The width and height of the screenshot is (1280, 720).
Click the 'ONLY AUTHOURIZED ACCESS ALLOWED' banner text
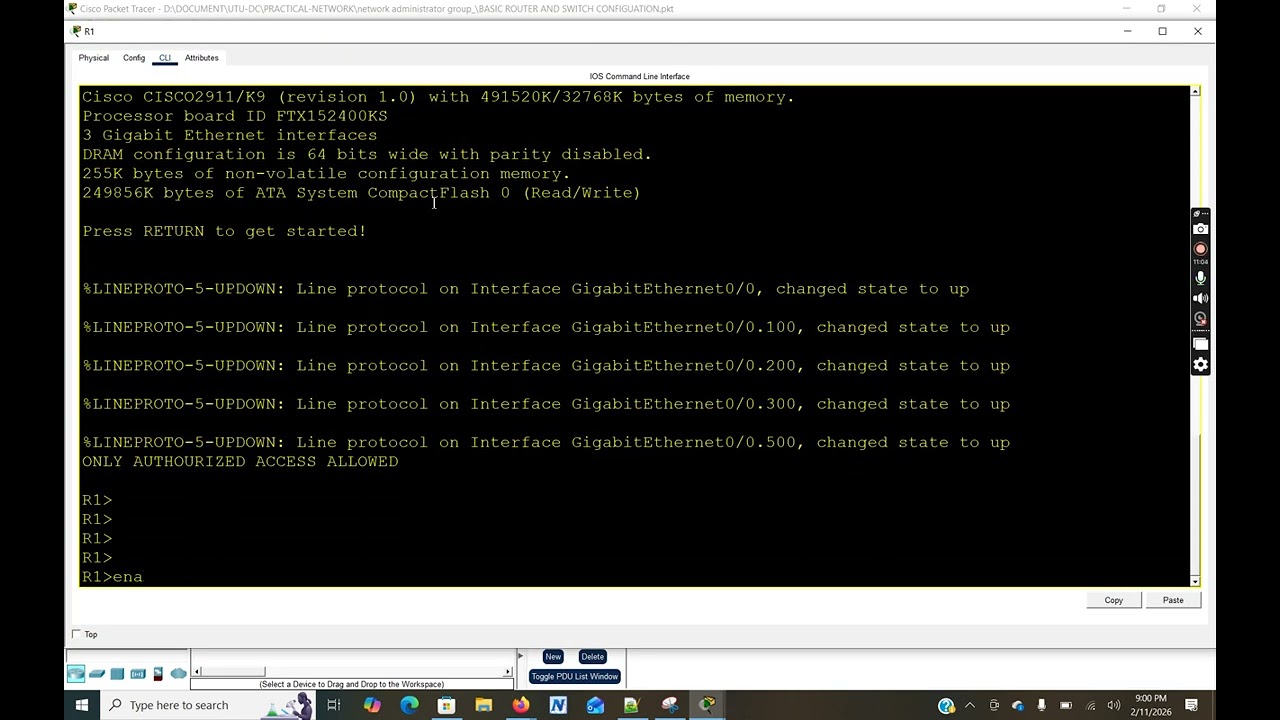pyautogui.click(x=240, y=462)
